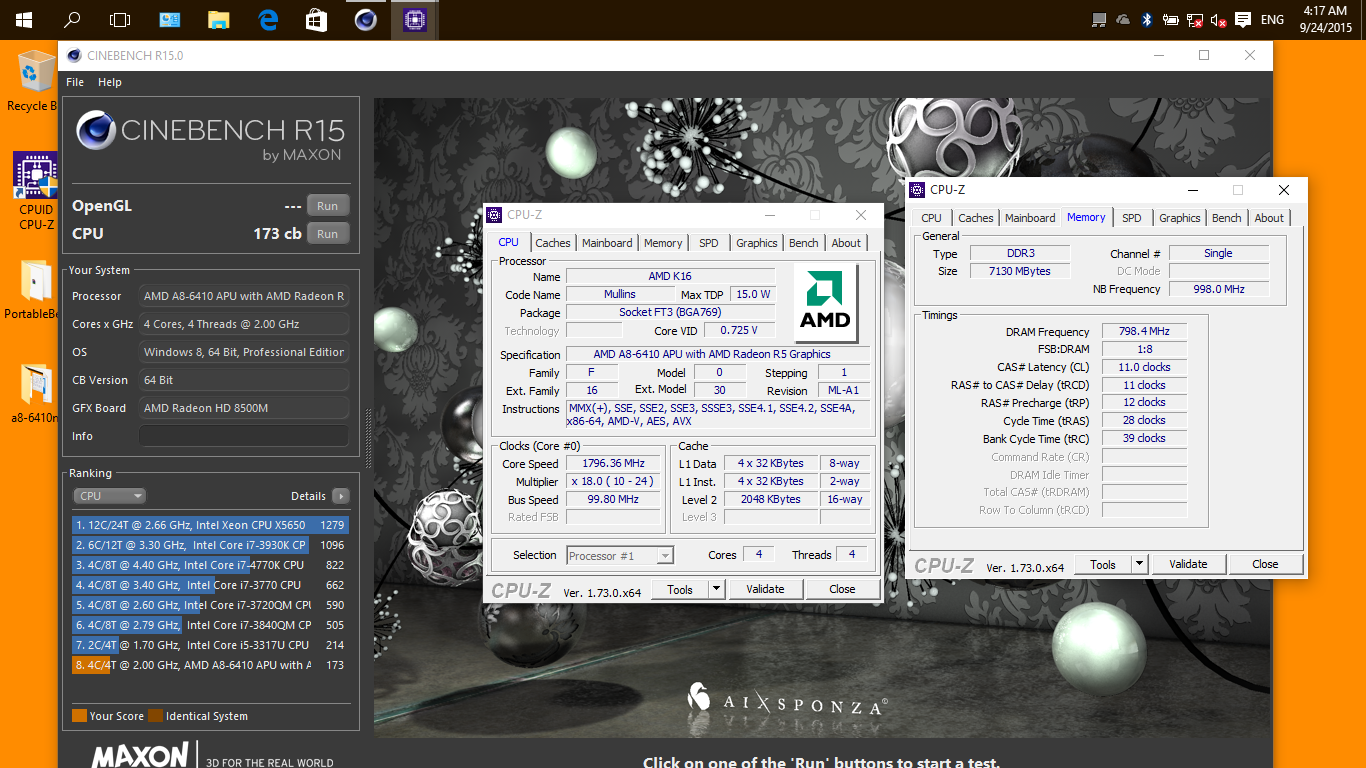Select ranking row Intel Core i7-3720QM
The width and height of the screenshot is (1366, 768).
click(x=210, y=605)
